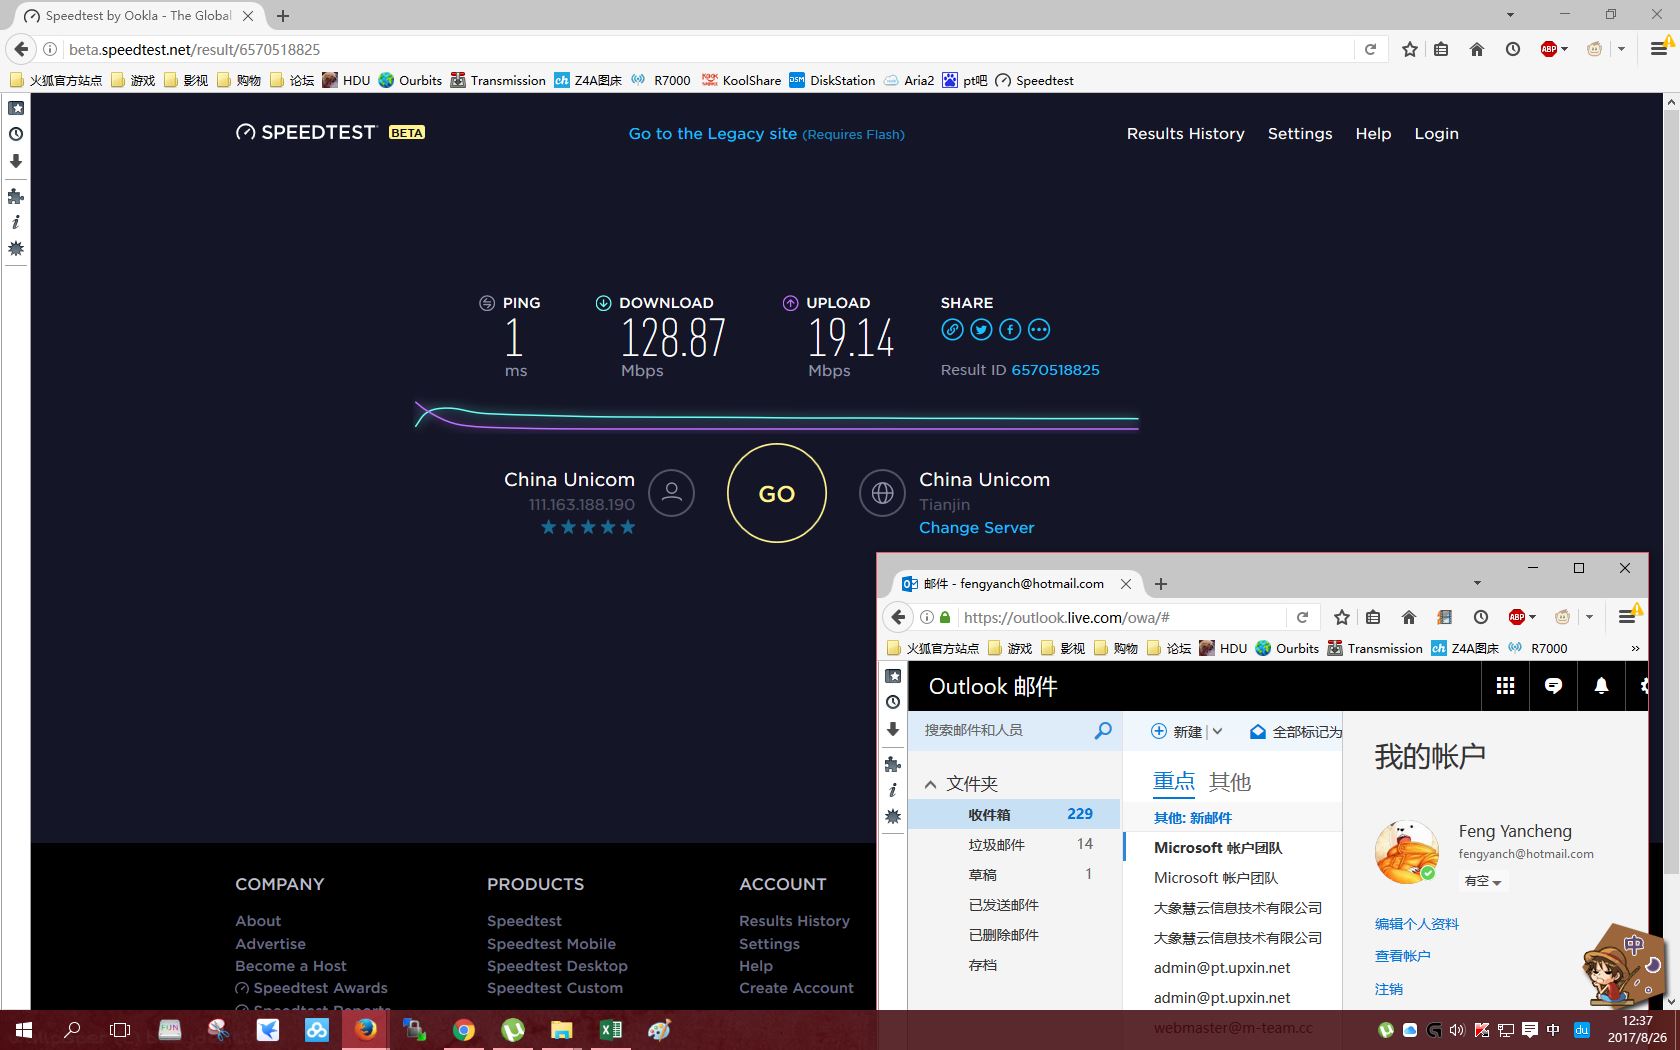Open more share options icon
Viewport: 1680px width, 1050px height.
pos(1039,330)
